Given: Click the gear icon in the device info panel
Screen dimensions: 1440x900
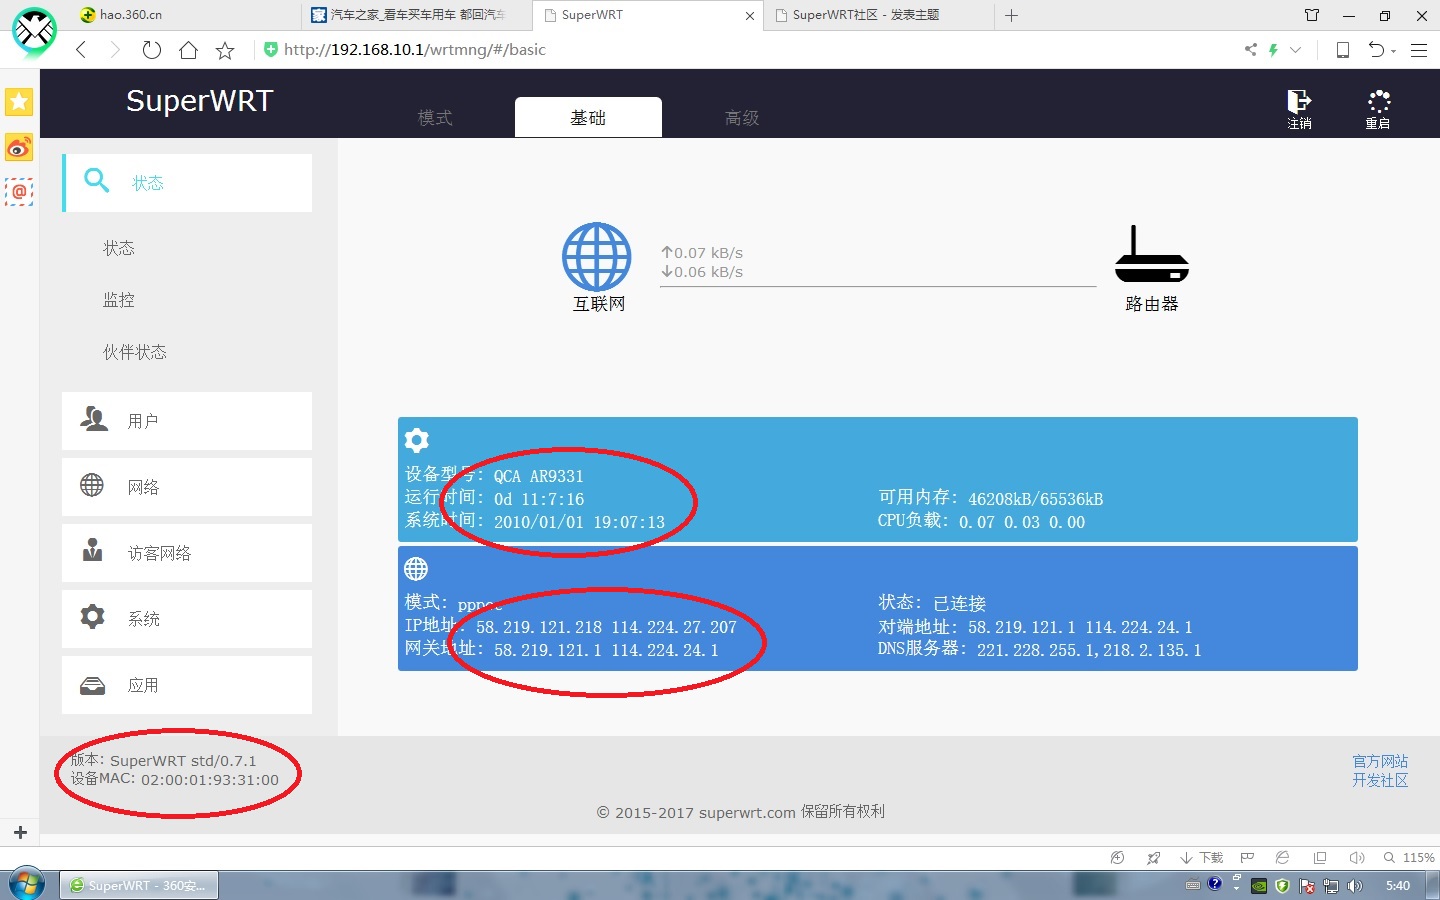Looking at the screenshot, I should click(x=417, y=440).
